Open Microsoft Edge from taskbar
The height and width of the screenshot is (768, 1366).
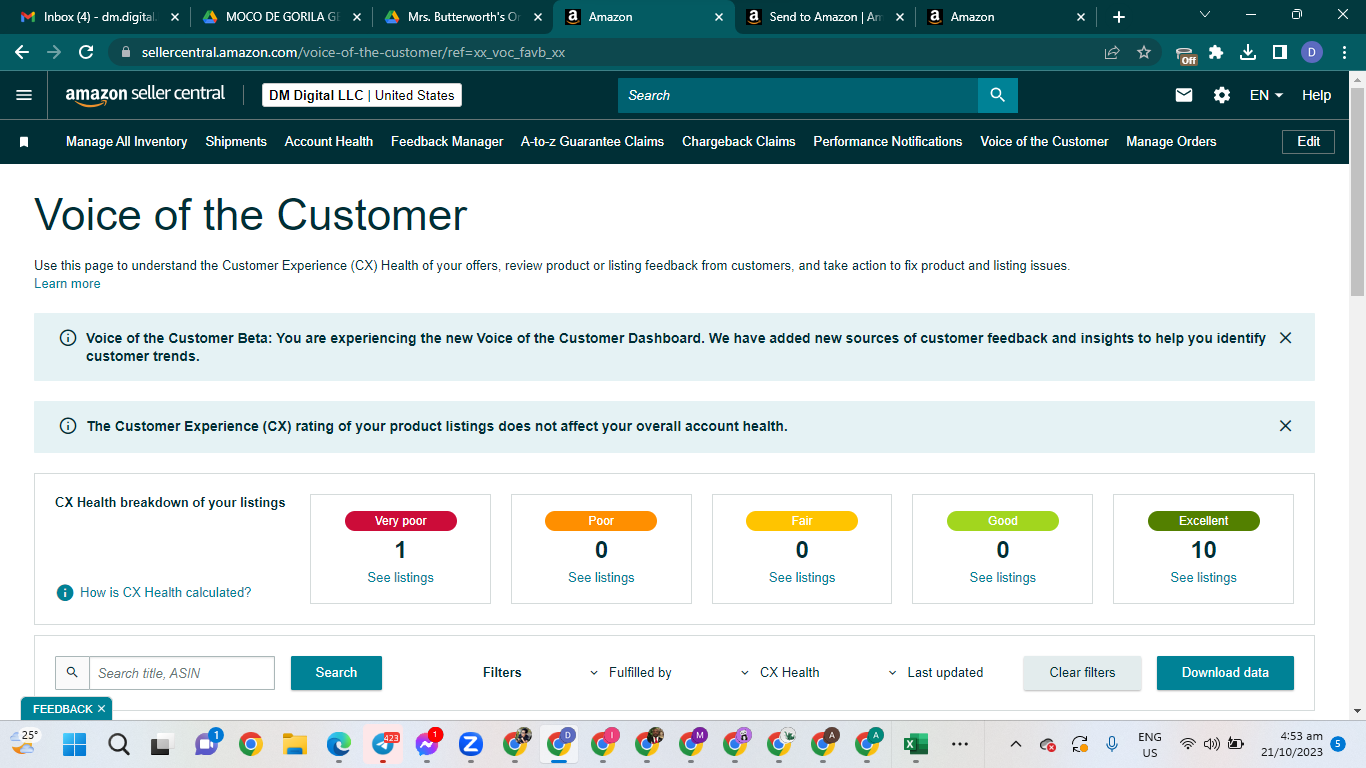(x=339, y=744)
